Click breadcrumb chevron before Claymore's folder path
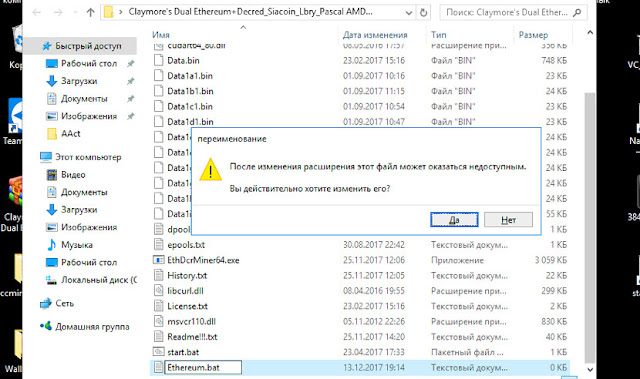Image resolution: width=640 pixels, height=379 pixels. coord(120,13)
